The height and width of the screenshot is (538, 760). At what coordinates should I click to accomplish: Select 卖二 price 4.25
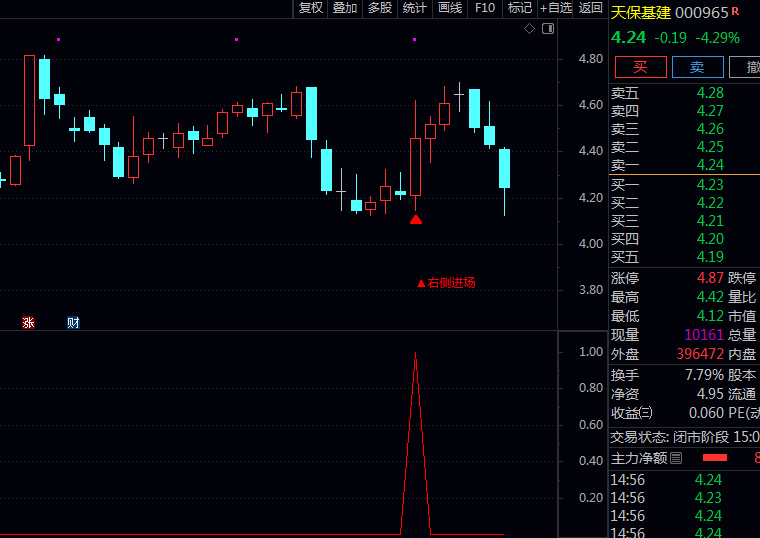710,147
